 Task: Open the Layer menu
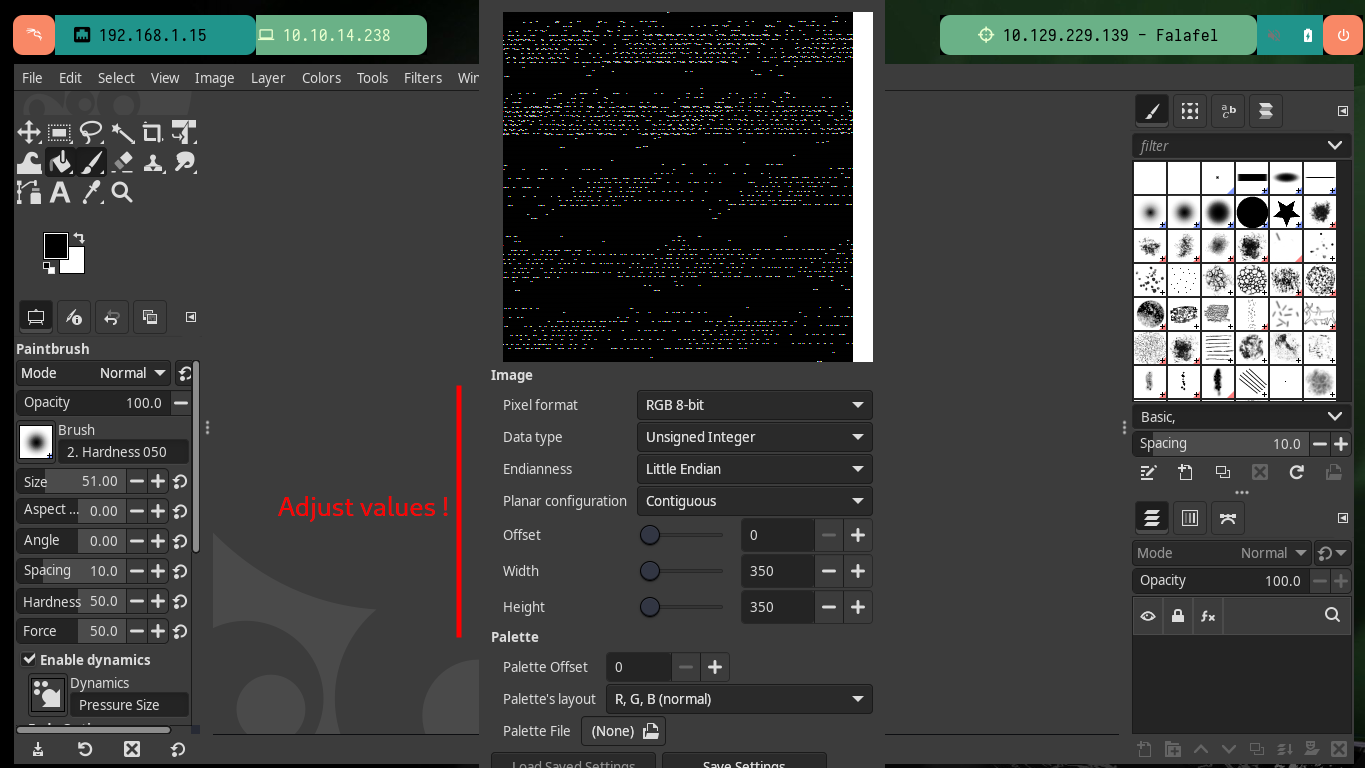click(268, 78)
